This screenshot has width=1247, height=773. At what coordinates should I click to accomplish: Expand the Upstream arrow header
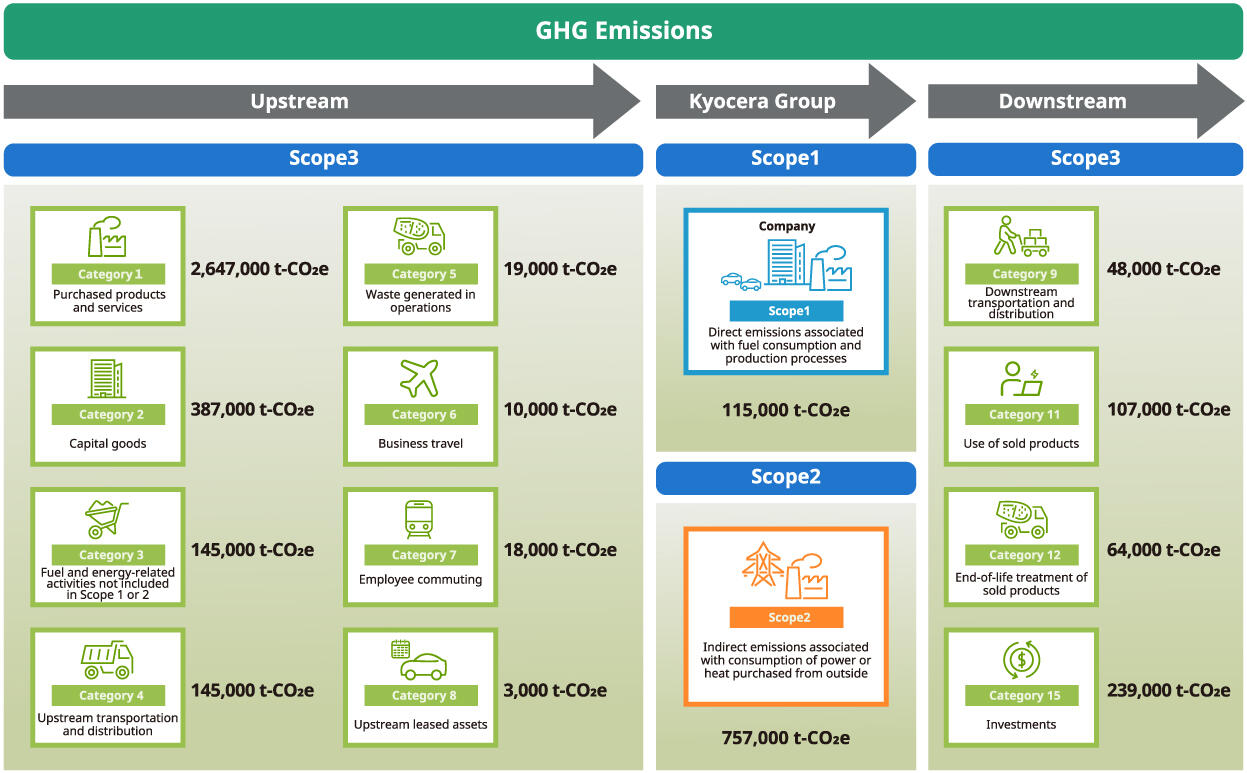point(300,101)
